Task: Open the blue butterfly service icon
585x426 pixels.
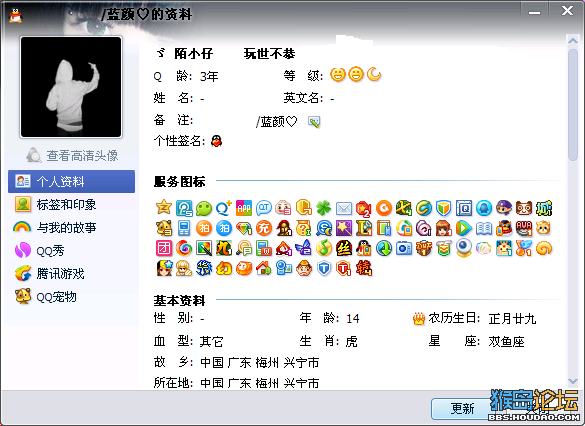Action: 304,248
